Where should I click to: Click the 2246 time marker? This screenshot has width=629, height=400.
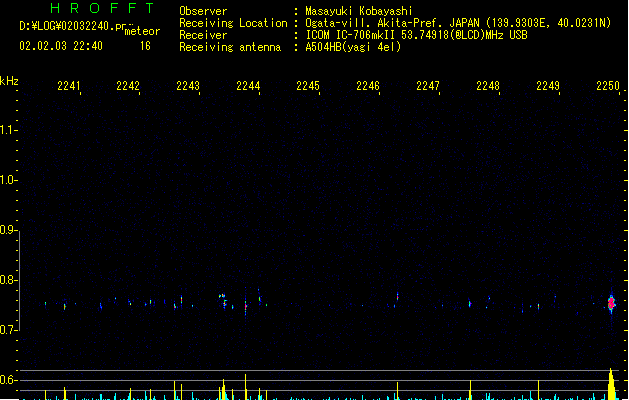pyautogui.click(x=368, y=86)
